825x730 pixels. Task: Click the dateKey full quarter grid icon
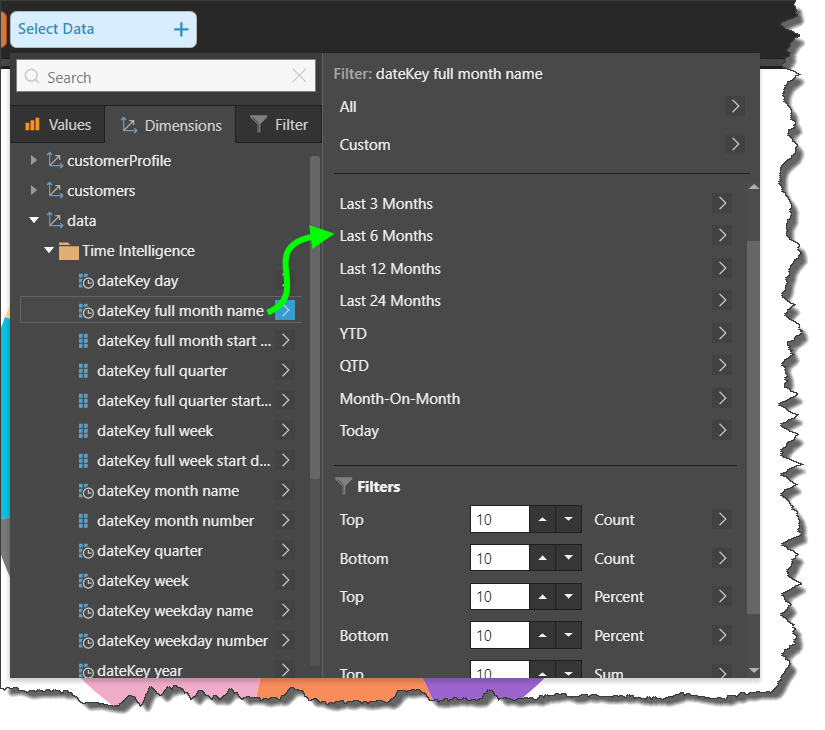(83, 371)
